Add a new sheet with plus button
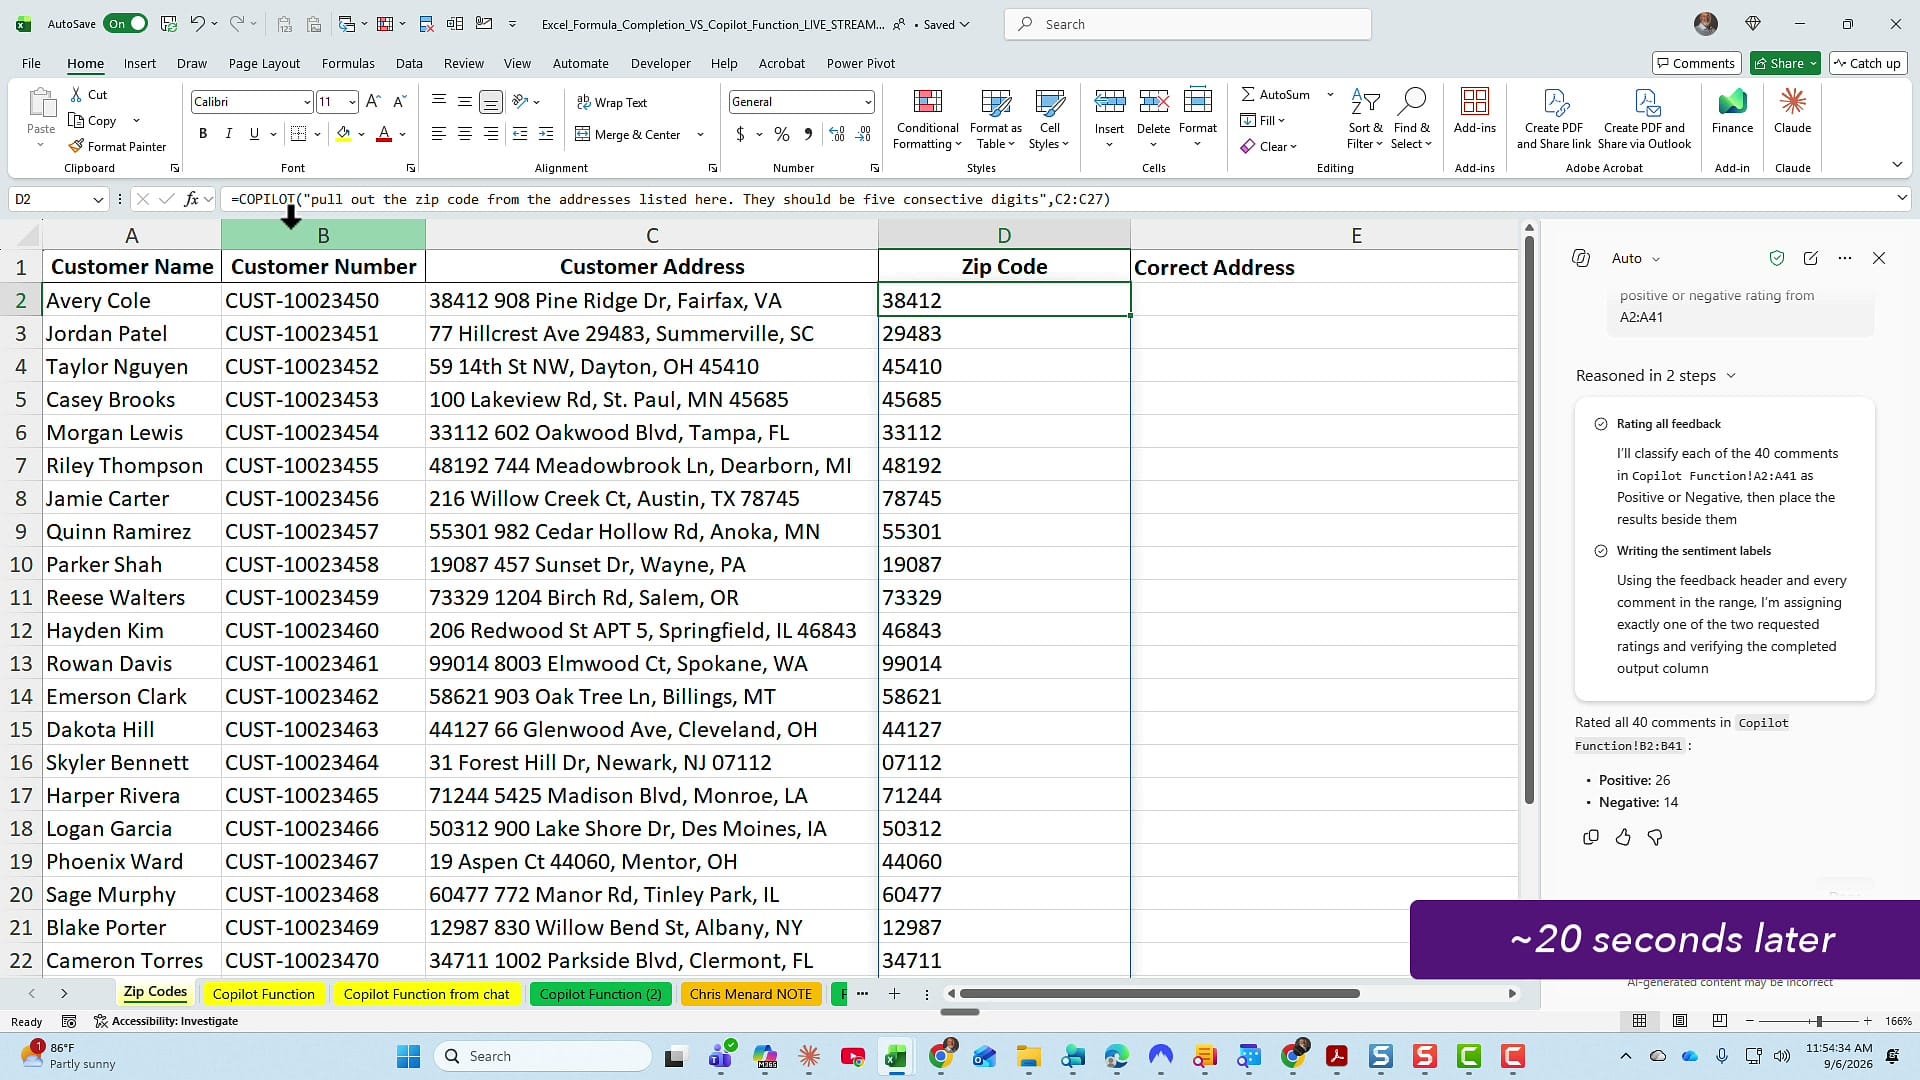Screen dimensions: 1920x1080 point(894,994)
